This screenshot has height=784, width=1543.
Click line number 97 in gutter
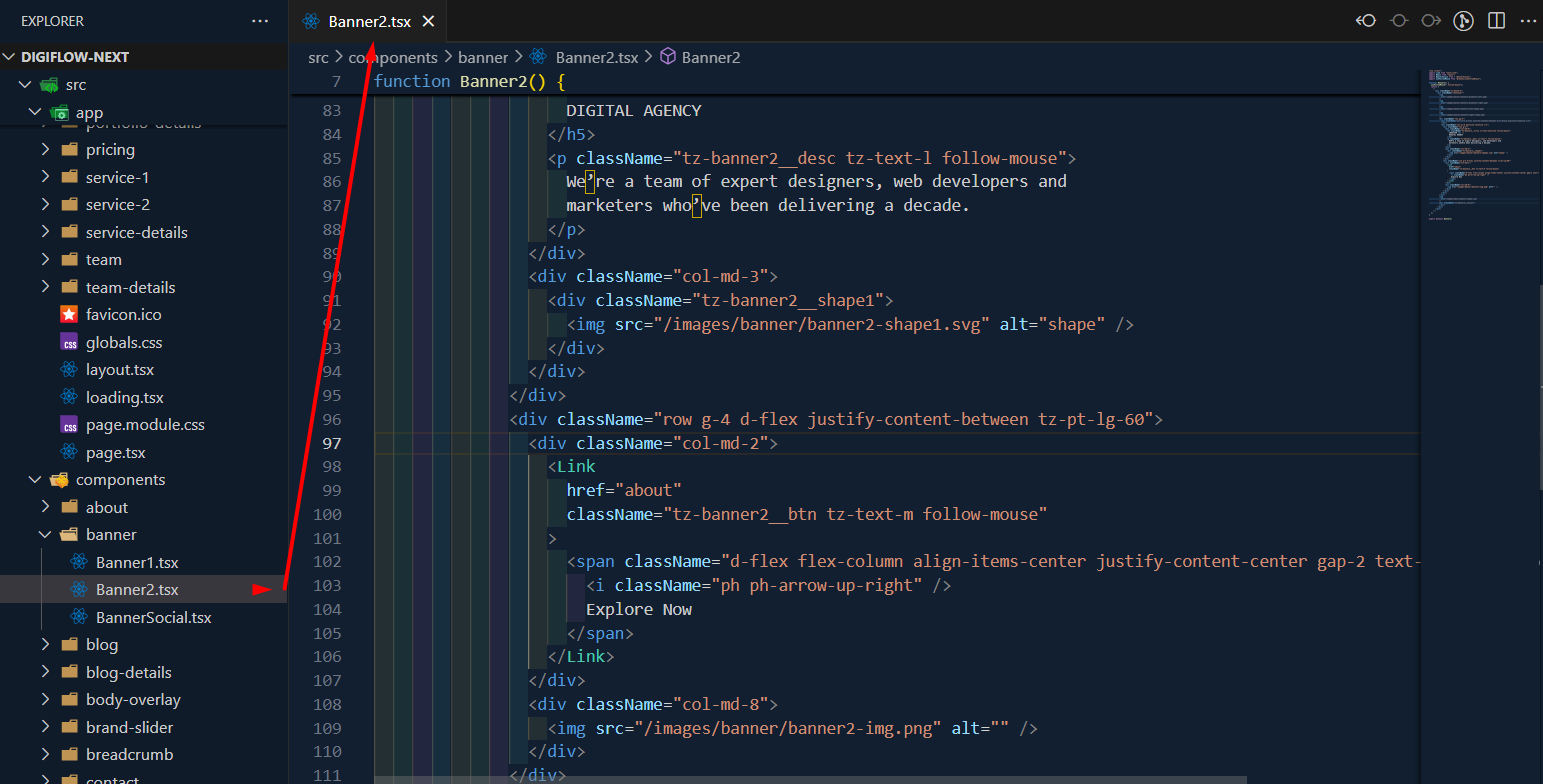(331, 443)
